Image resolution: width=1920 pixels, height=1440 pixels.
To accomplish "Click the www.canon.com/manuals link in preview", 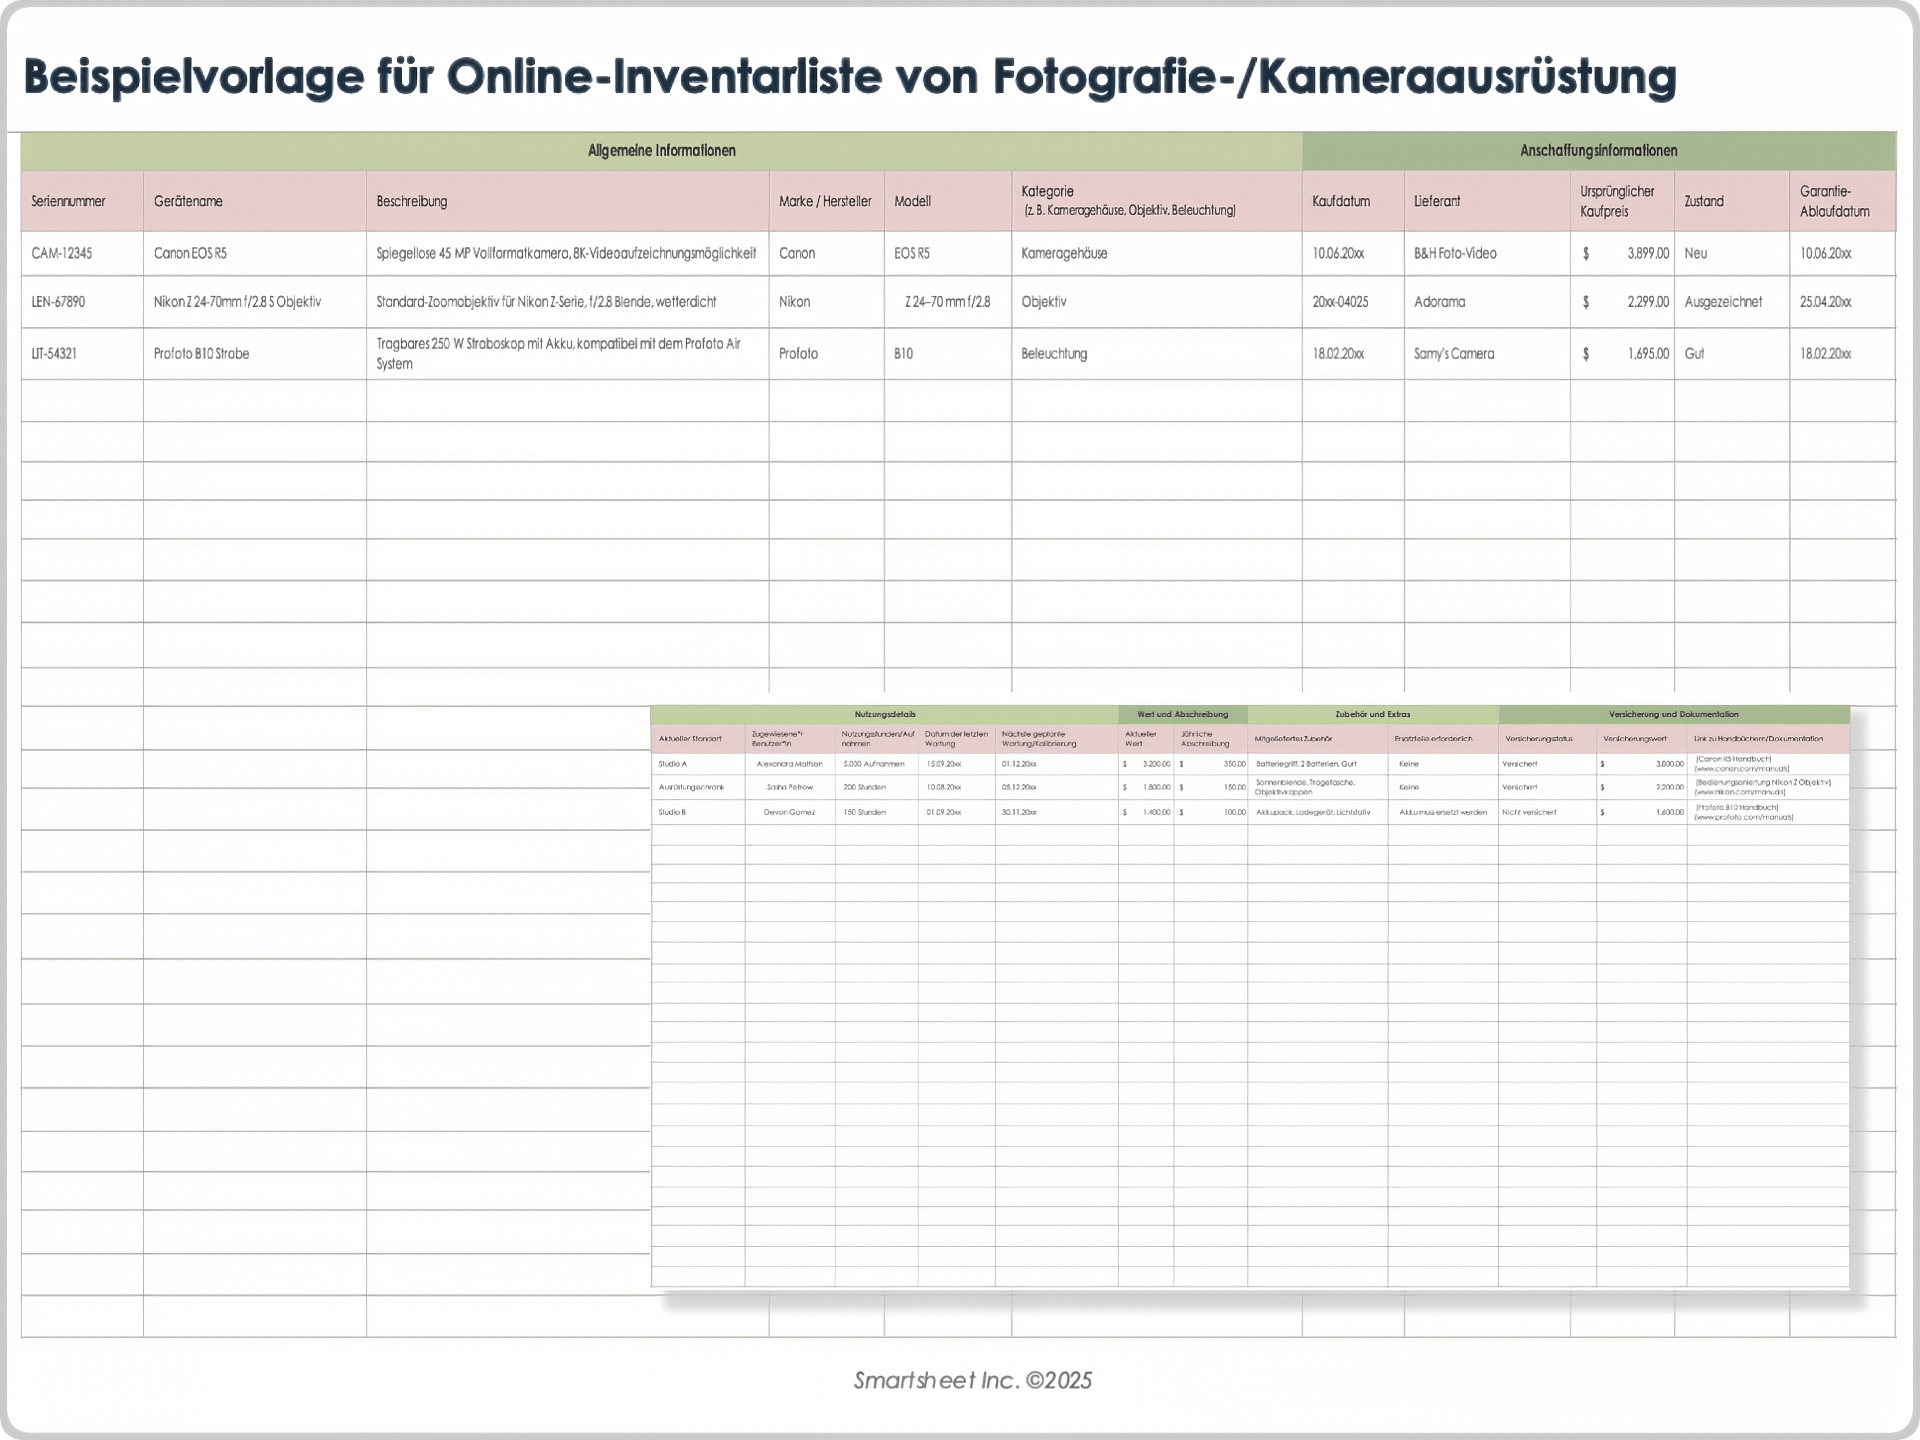I will tap(1741, 769).
